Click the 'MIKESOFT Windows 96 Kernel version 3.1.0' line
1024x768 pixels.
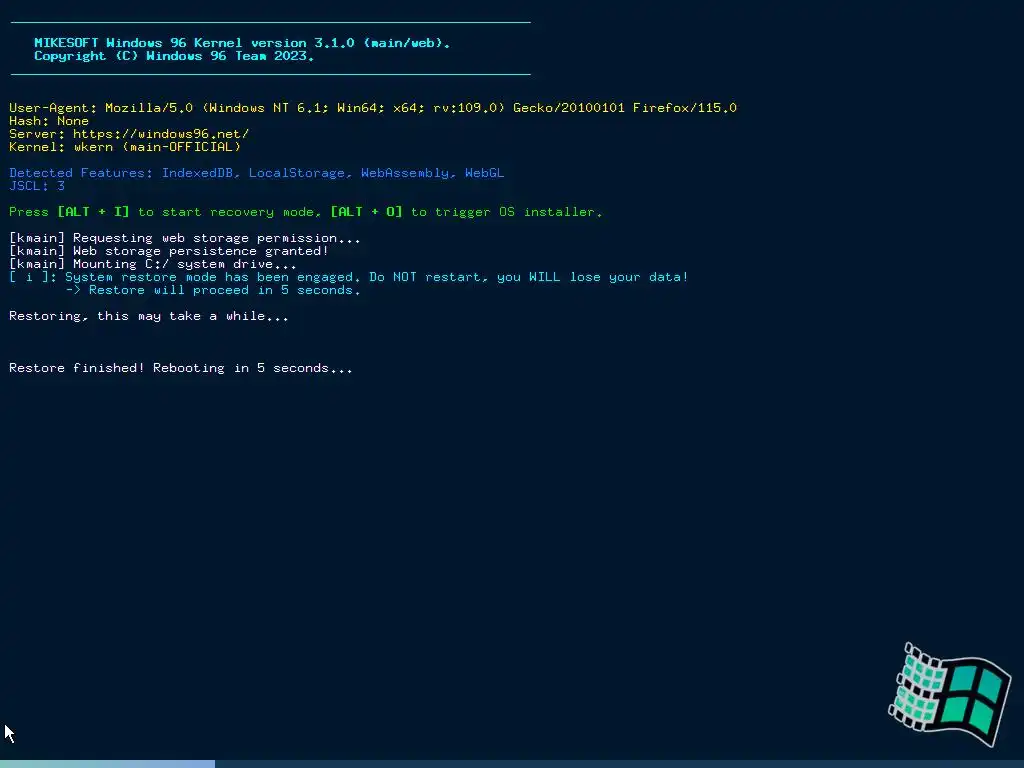[x=242, y=42]
